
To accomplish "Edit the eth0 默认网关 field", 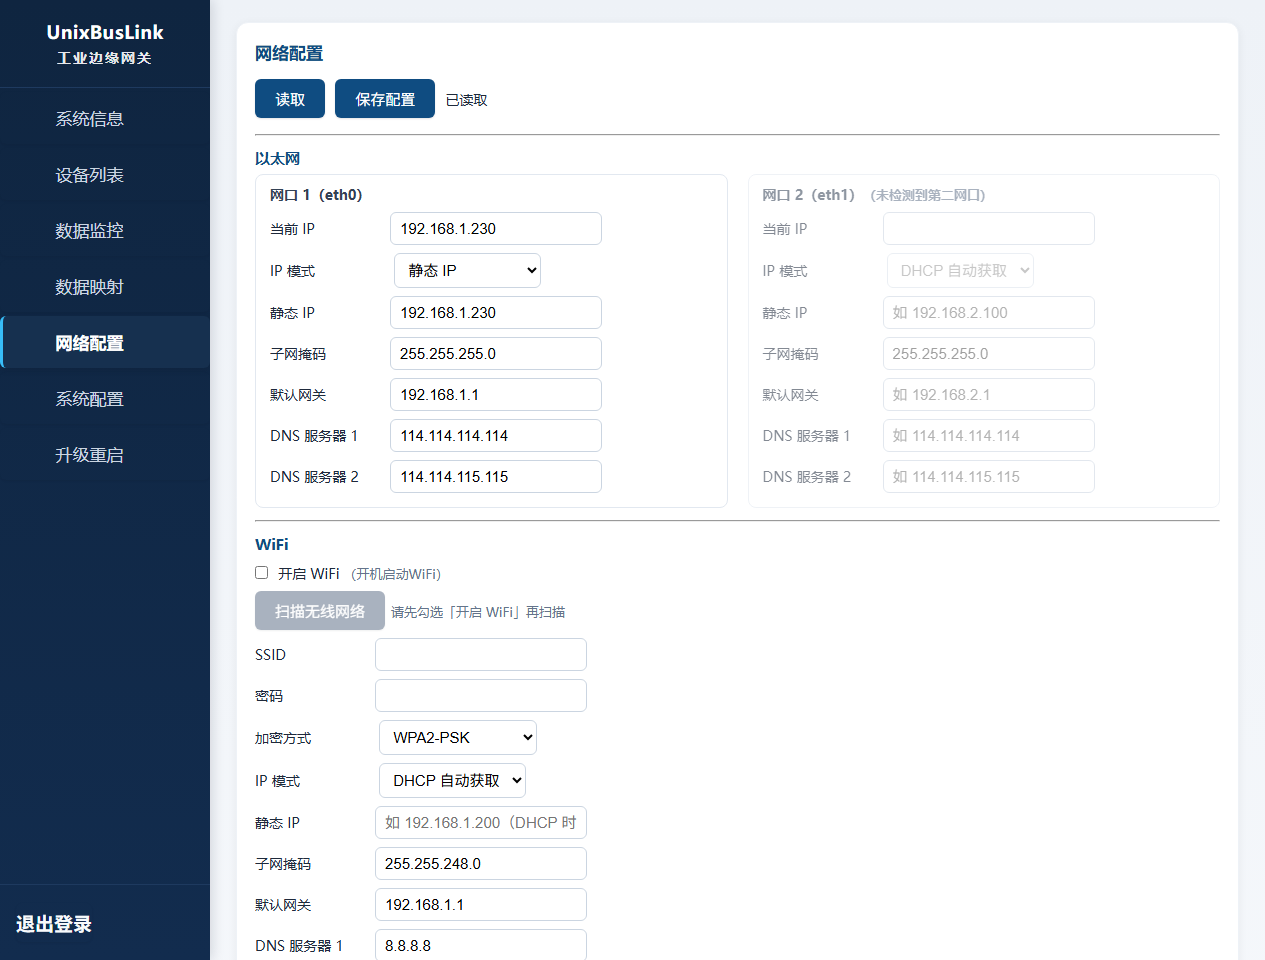I will (x=496, y=395).
